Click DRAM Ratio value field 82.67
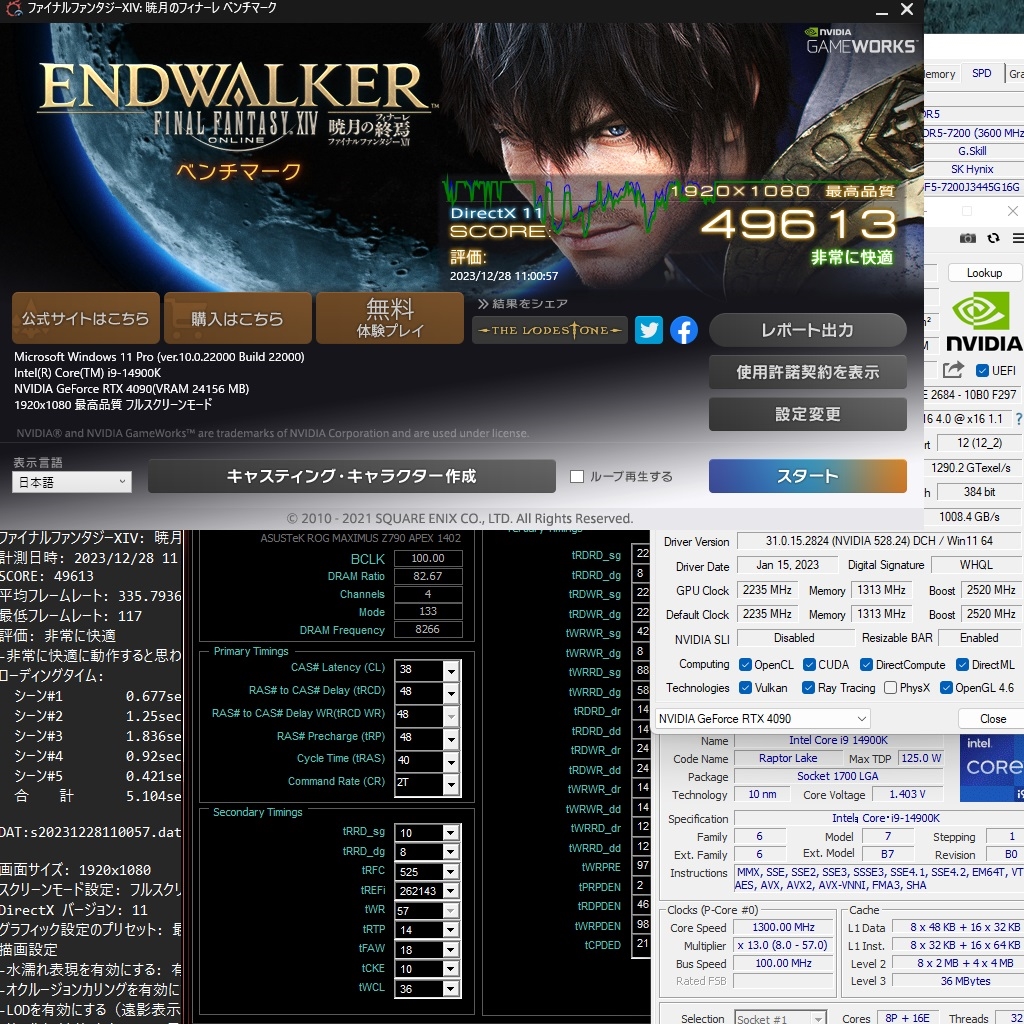The image size is (1024, 1024). pos(428,576)
